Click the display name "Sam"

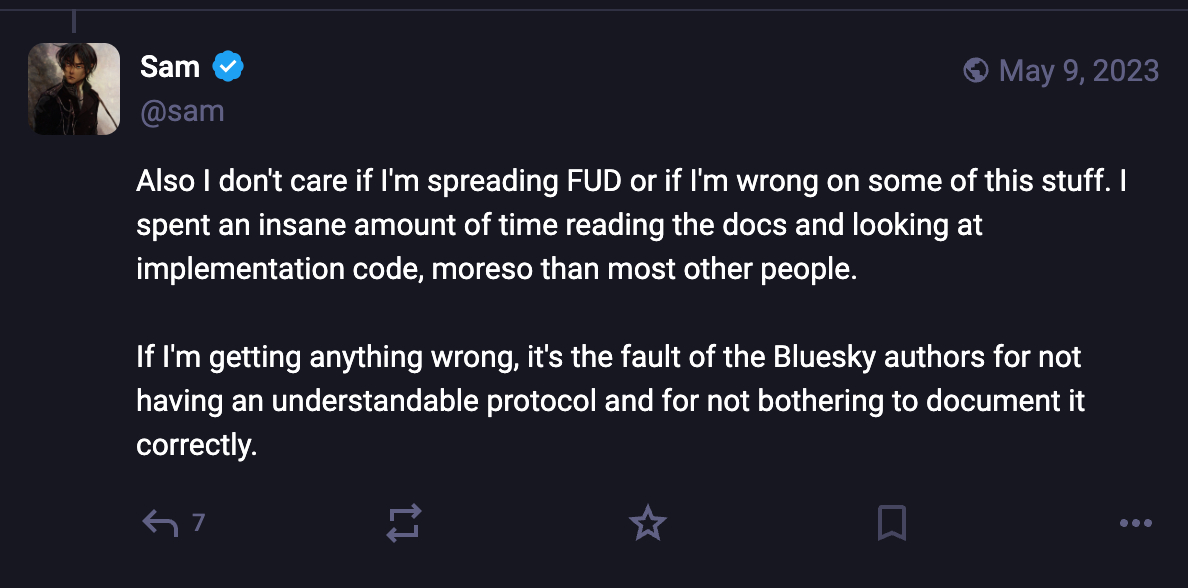coord(169,67)
